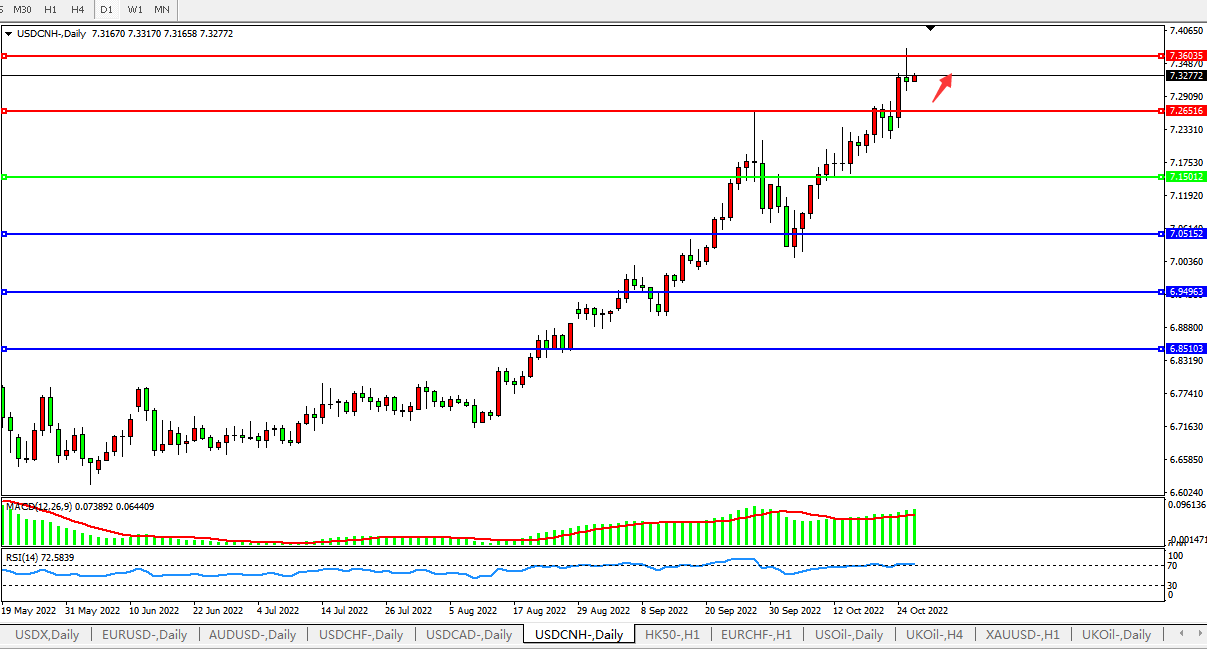The width and height of the screenshot is (1207, 649).
Task: Click the red arrow drawing on chart
Action: [x=941, y=88]
